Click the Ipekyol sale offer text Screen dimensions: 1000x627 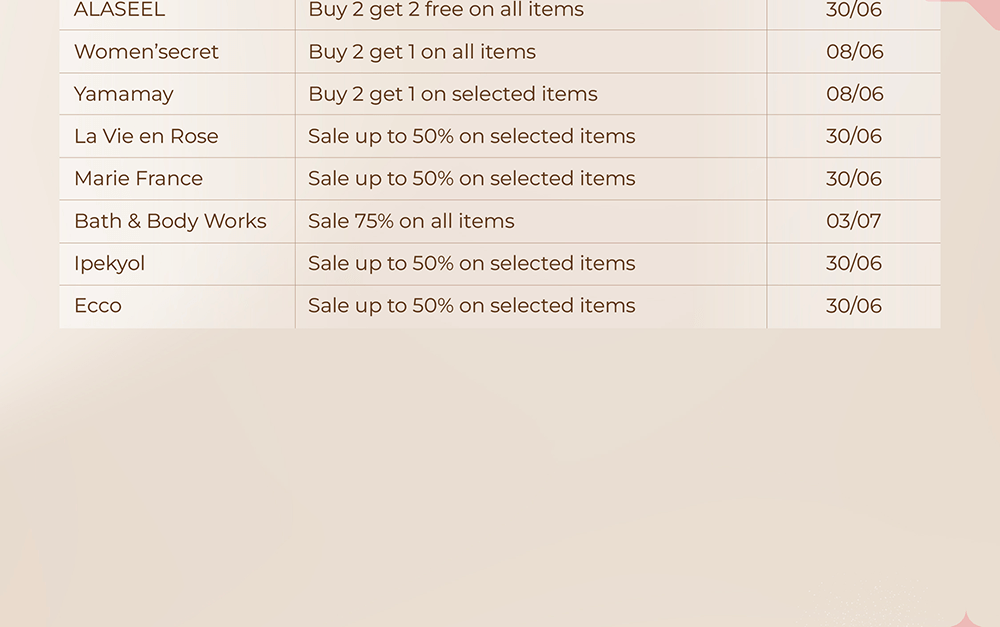click(472, 263)
